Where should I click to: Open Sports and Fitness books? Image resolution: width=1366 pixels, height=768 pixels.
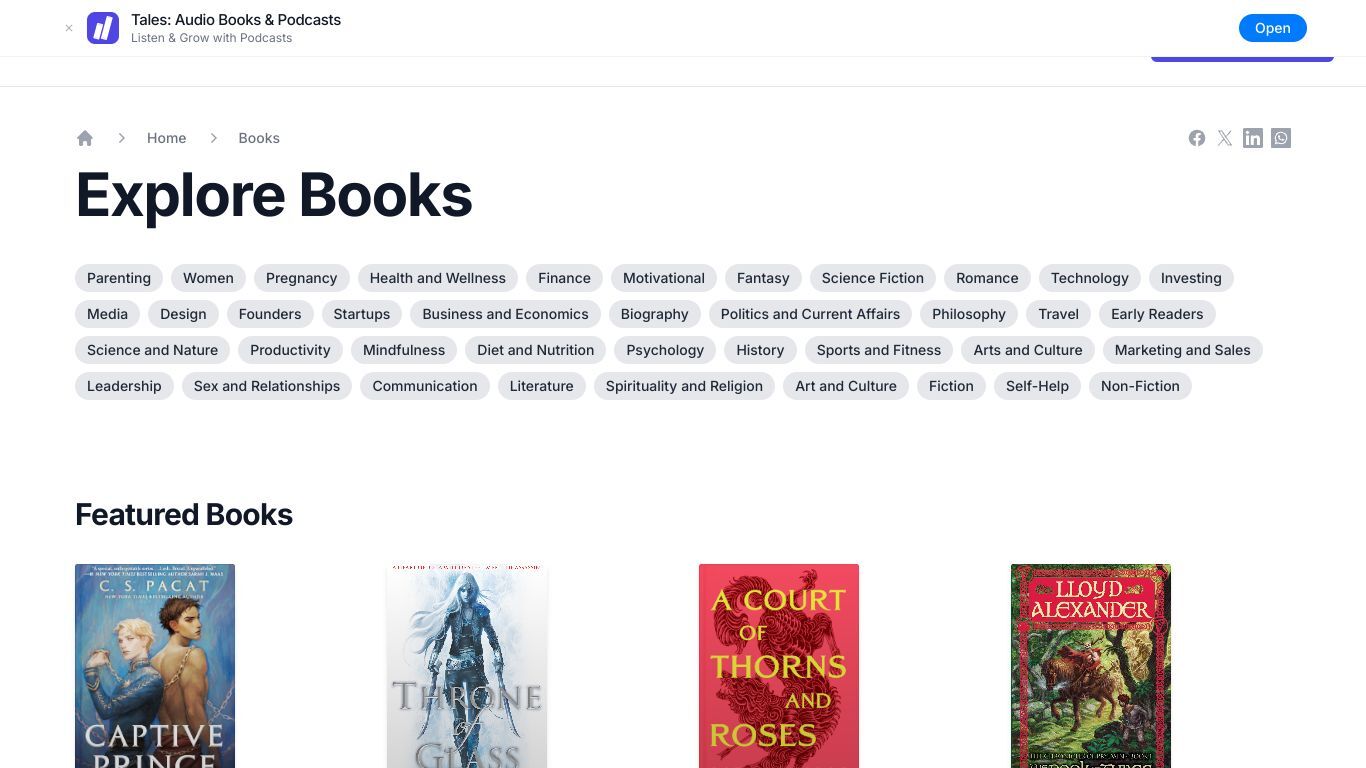coord(879,350)
